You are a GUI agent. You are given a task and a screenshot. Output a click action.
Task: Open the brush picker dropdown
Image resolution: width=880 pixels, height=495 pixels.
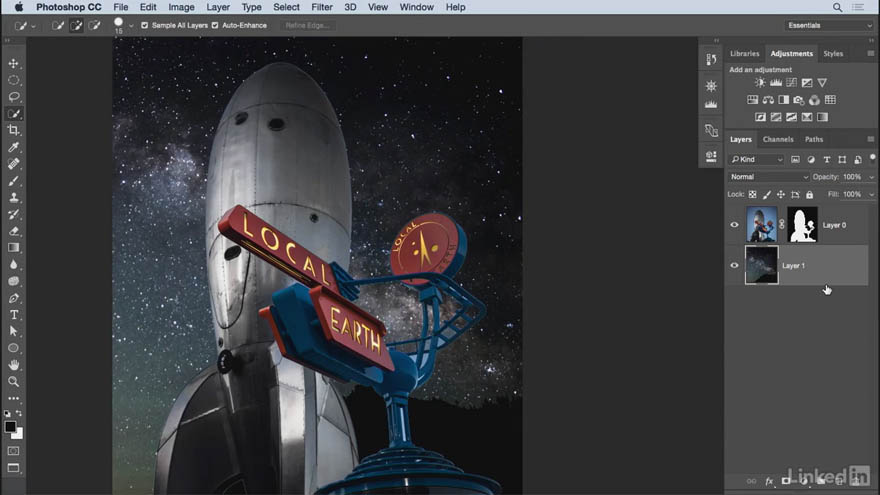(131, 26)
